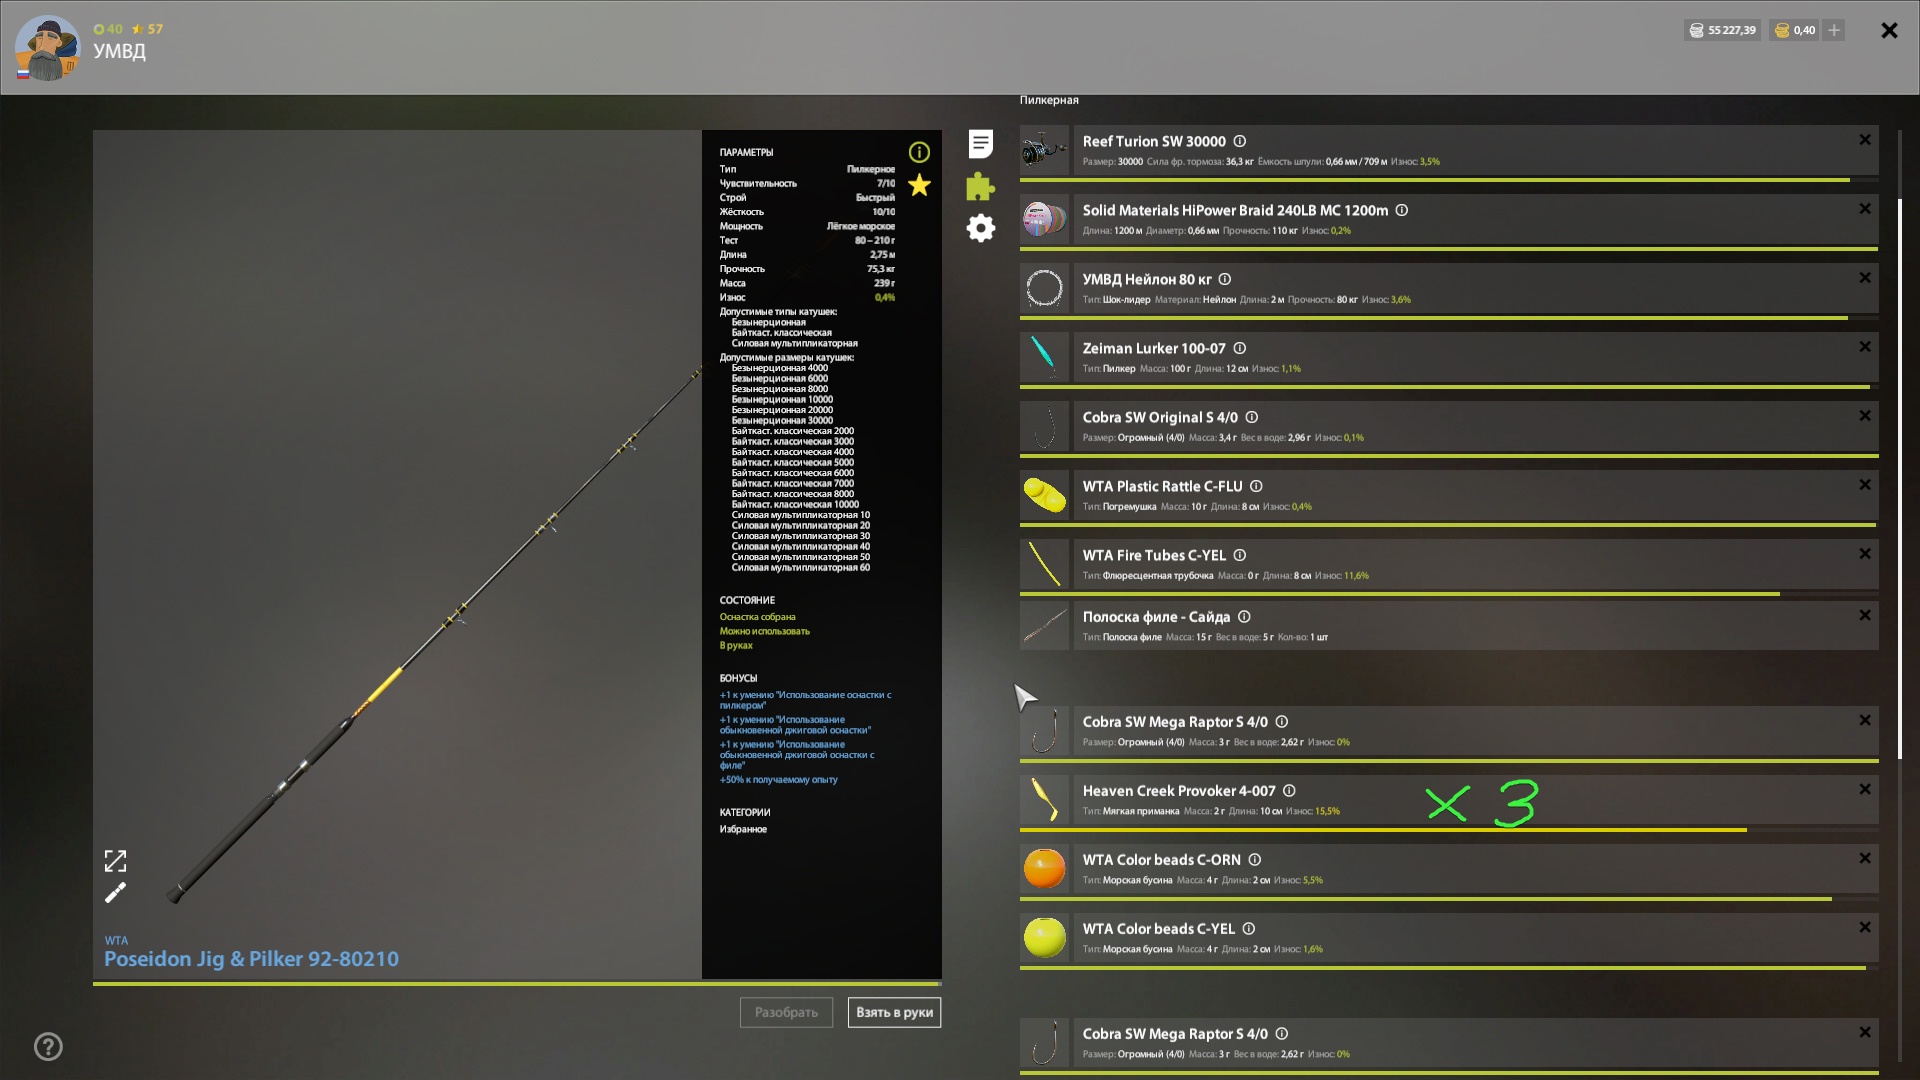
Task: Open info for Solid Materials HiPower Braid
Action: pos(1402,211)
